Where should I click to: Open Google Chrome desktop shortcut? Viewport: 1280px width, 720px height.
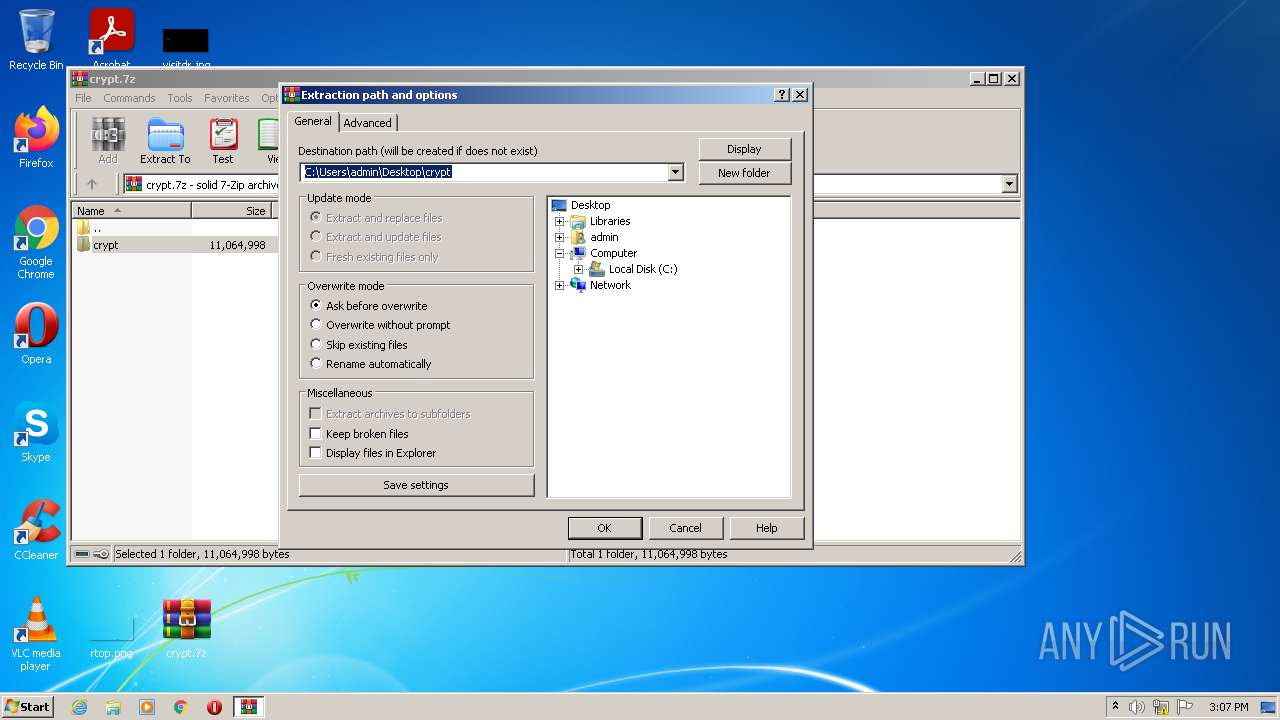click(36, 243)
